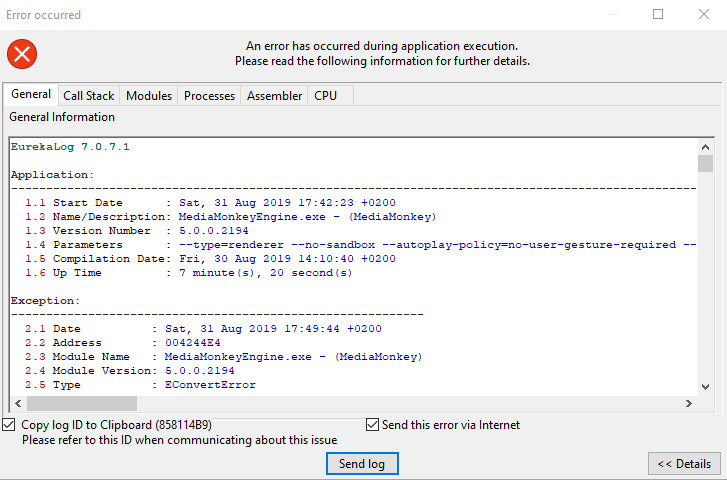Image resolution: width=727 pixels, height=480 pixels.
Task: Open the Modules tab
Action: point(149,96)
